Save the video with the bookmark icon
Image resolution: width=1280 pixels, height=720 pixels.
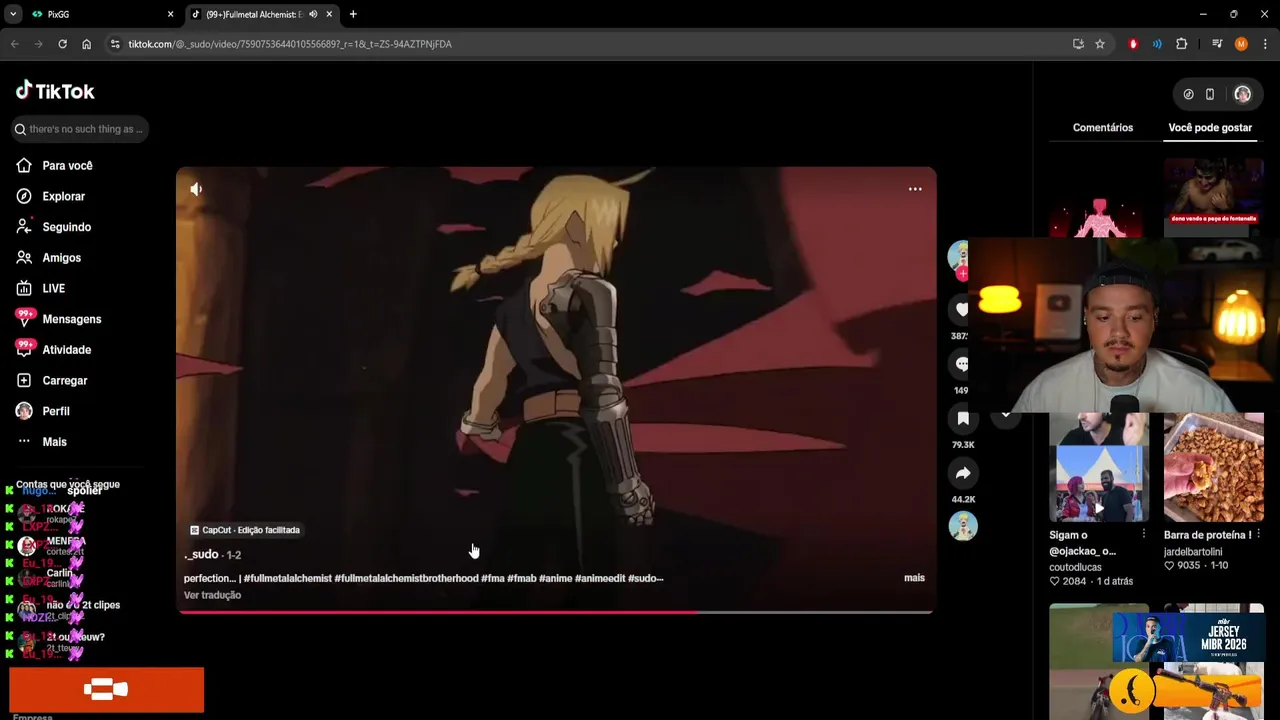coord(963,419)
